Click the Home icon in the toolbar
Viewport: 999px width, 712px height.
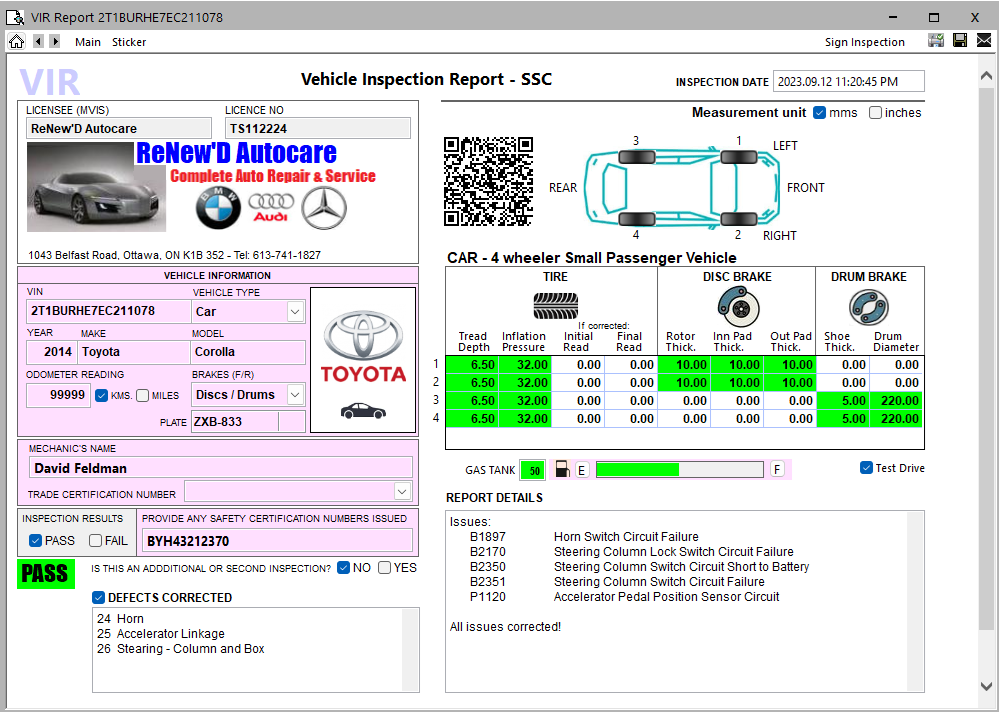[16, 41]
